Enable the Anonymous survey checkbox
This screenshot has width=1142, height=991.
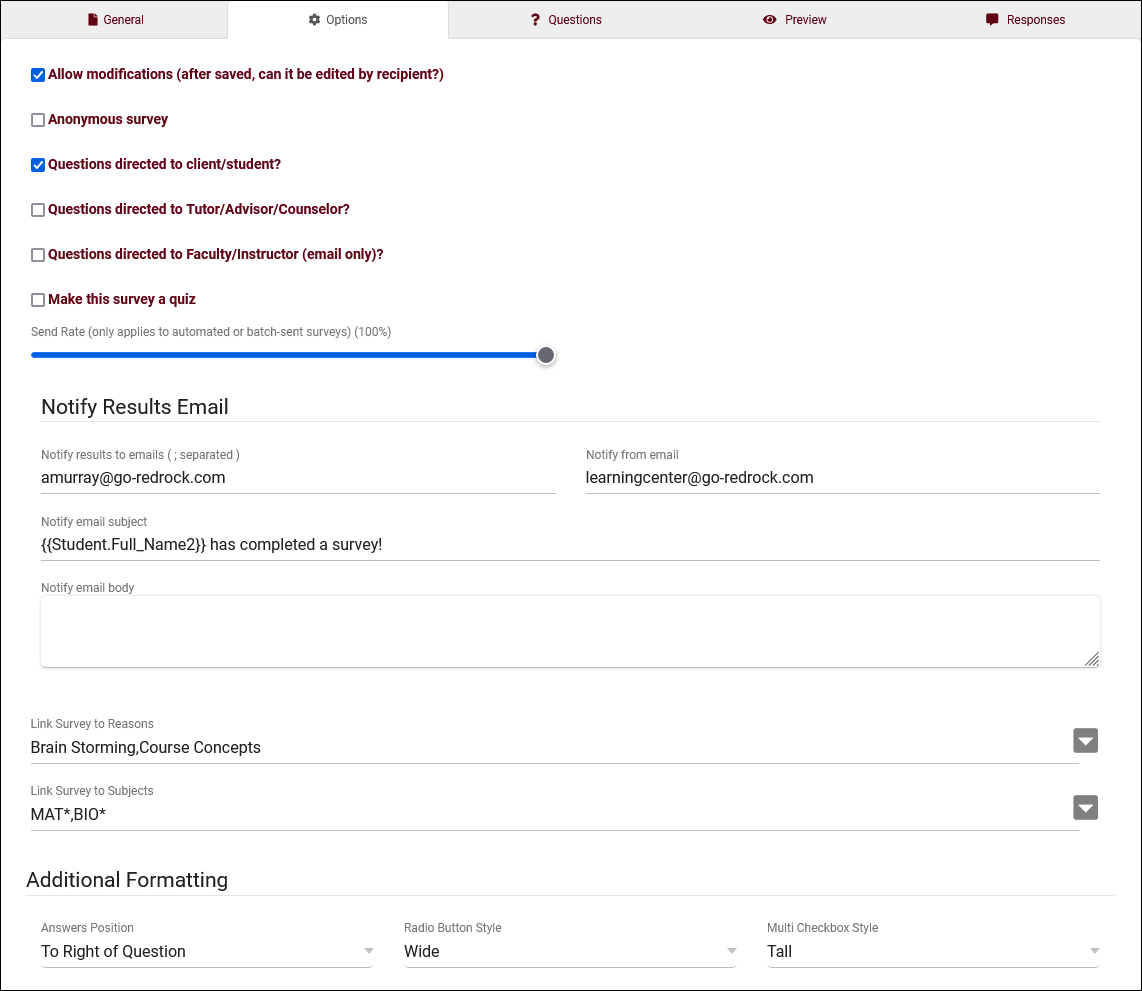[38, 120]
